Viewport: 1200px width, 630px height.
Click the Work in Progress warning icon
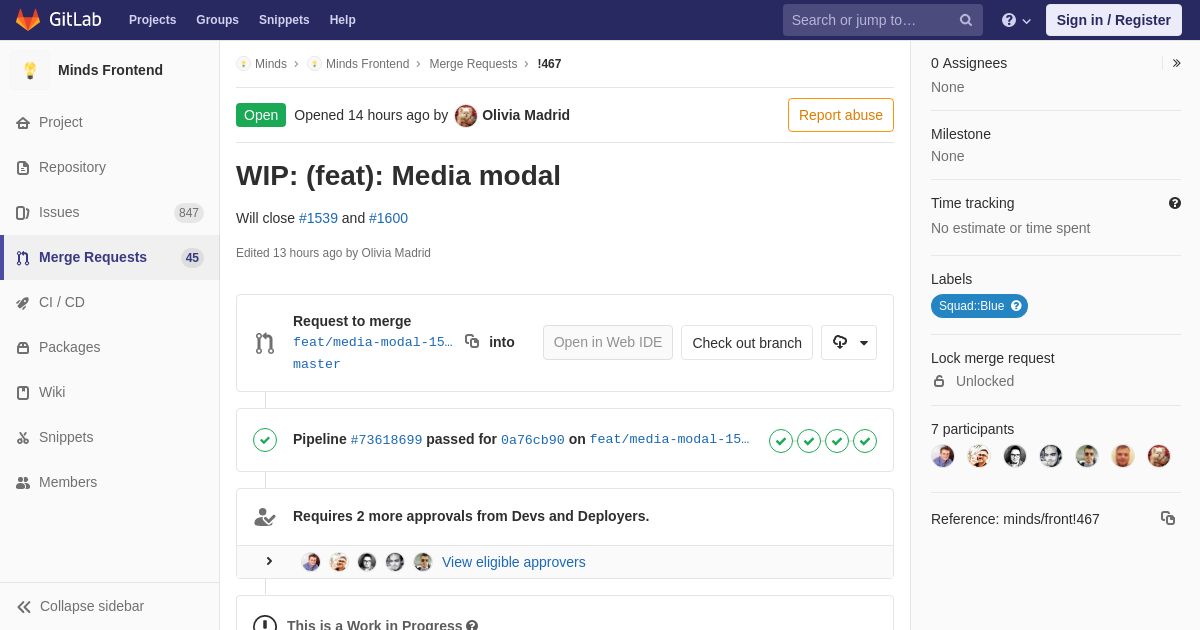click(265, 624)
